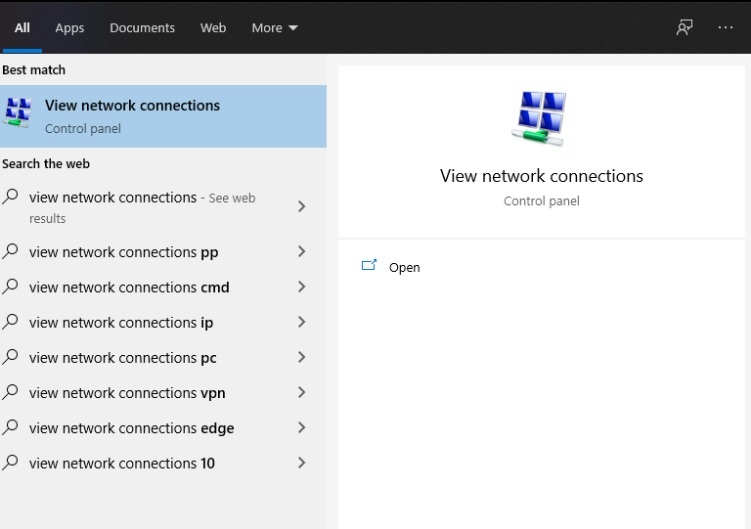Expand chevron for the 'vpn' suggestion
The image size is (751, 529).
click(x=301, y=392)
